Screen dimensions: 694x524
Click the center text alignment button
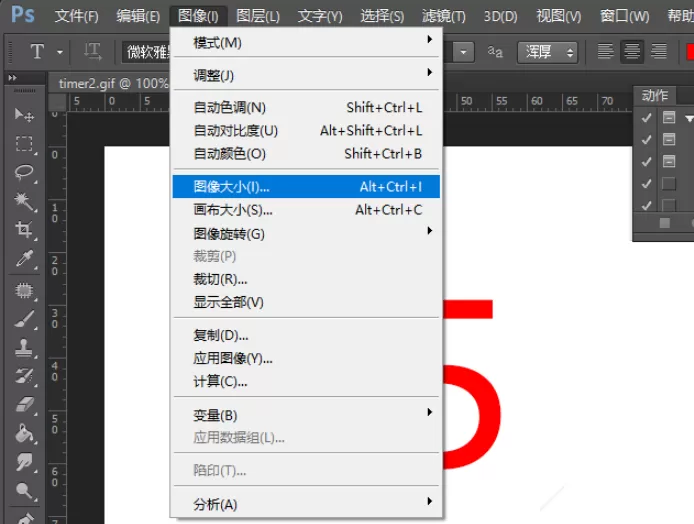632,52
